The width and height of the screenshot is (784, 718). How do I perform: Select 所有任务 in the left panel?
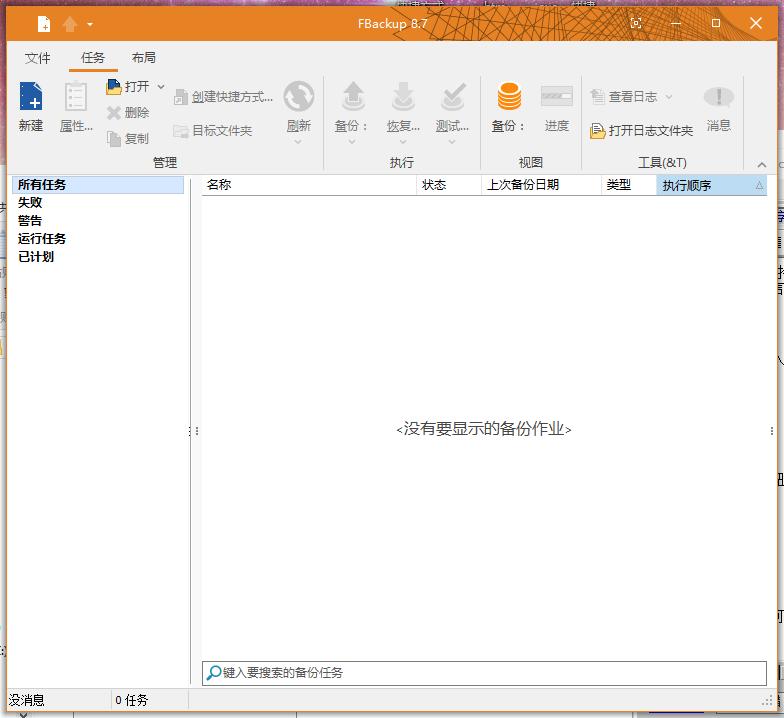98,184
